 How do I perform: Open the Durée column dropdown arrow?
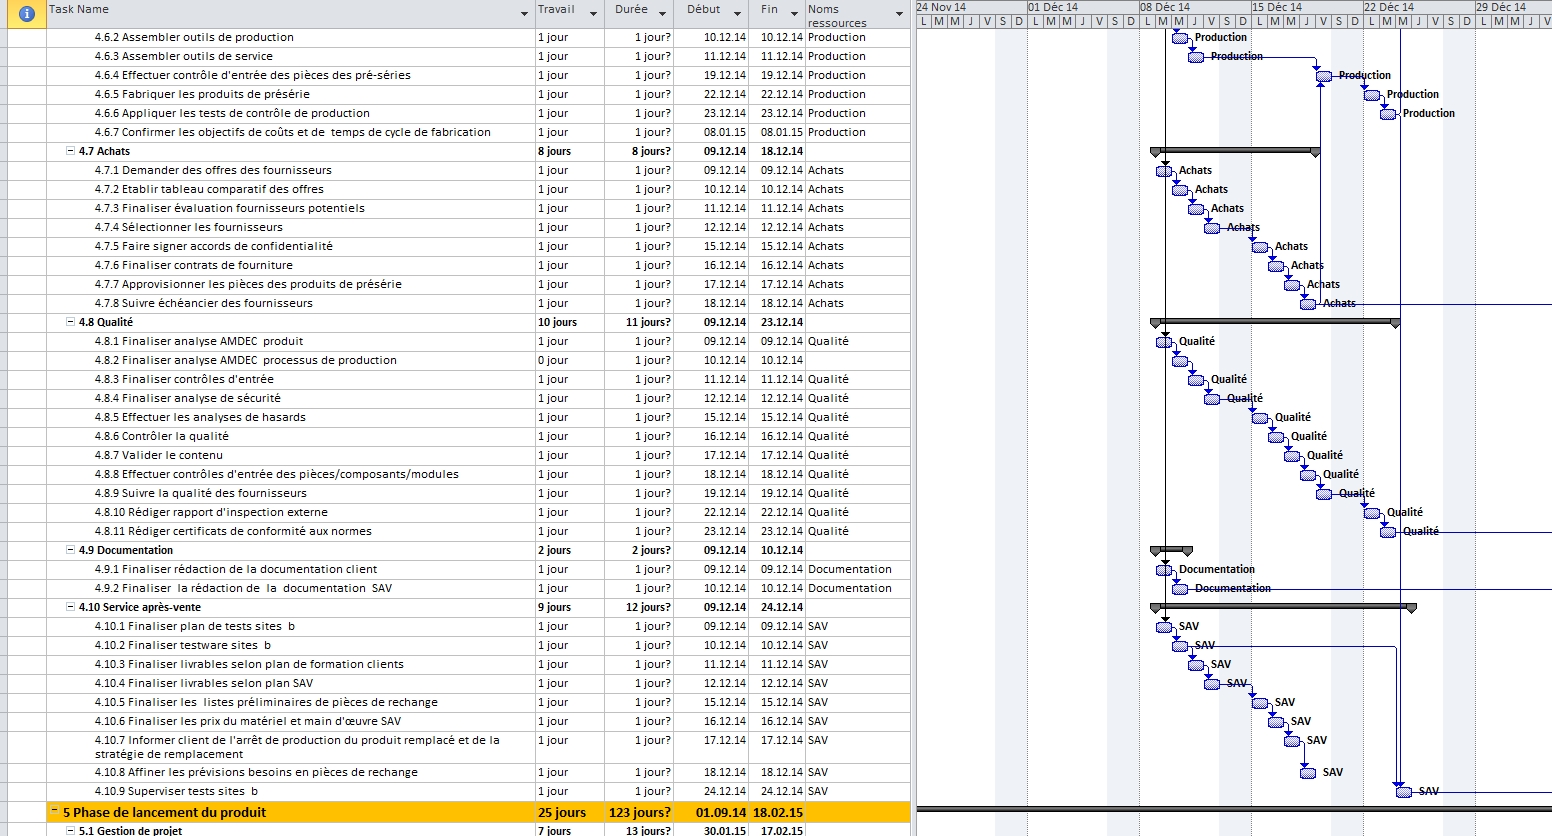click(x=666, y=14)
